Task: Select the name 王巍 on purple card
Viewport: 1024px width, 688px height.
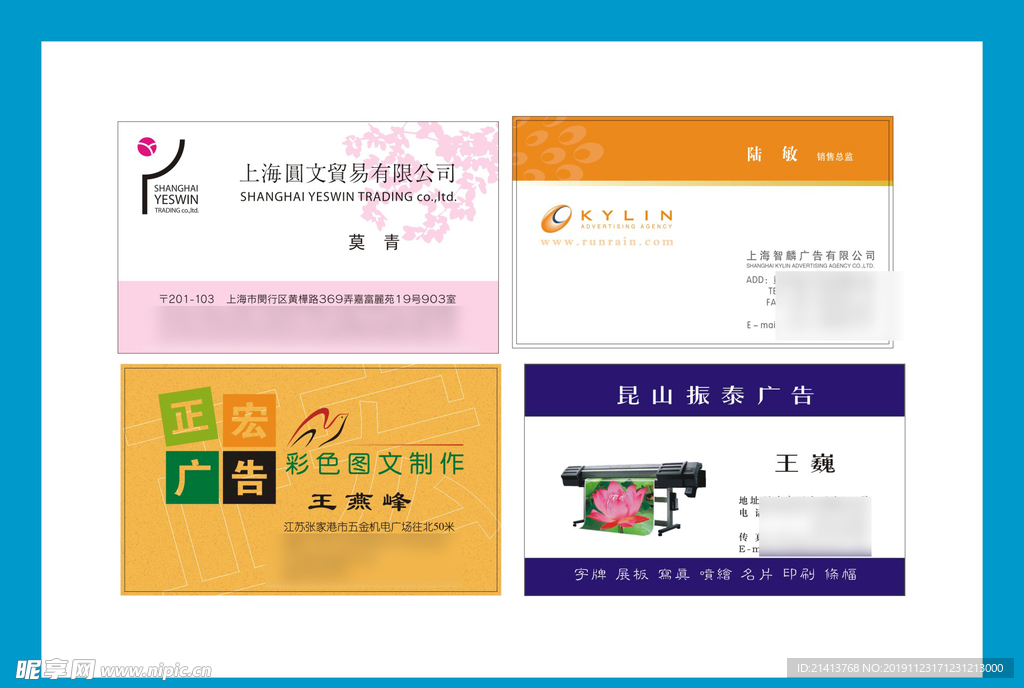Action: [x=804, y=463]
